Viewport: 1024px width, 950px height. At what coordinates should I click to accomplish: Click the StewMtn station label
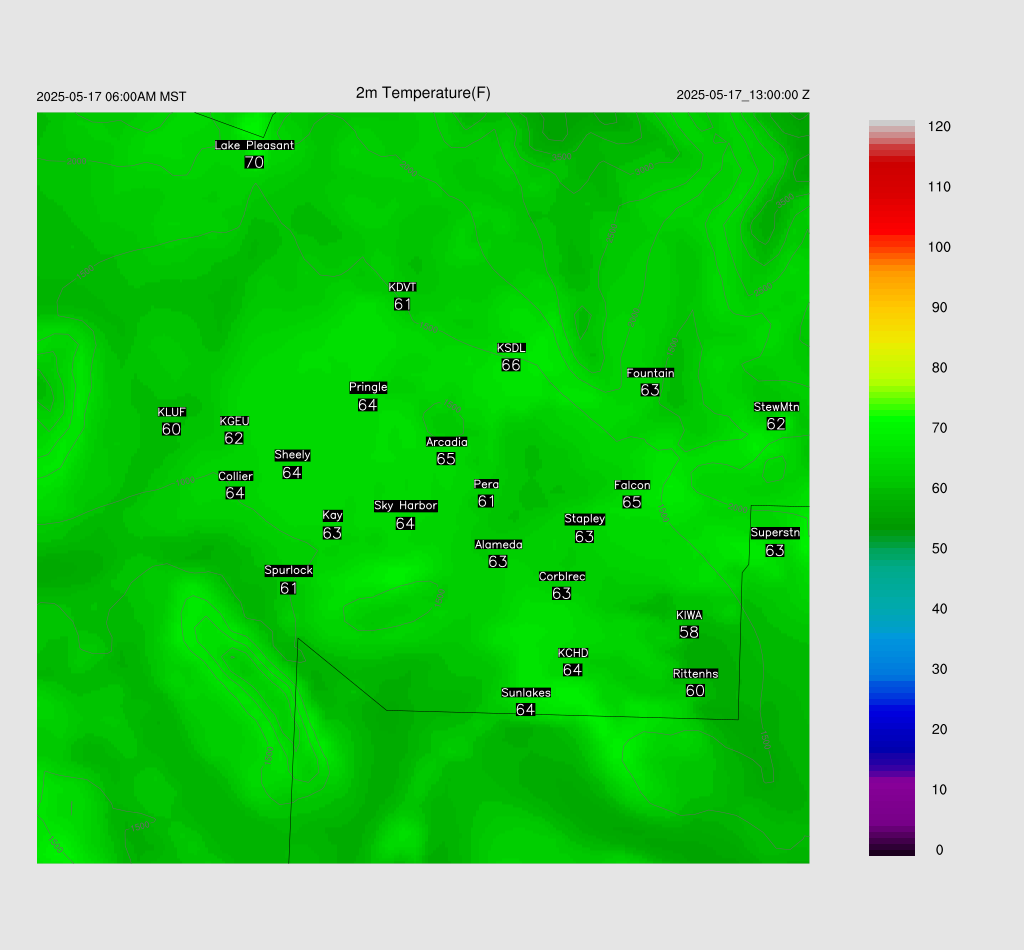click(x=776, y=407)
